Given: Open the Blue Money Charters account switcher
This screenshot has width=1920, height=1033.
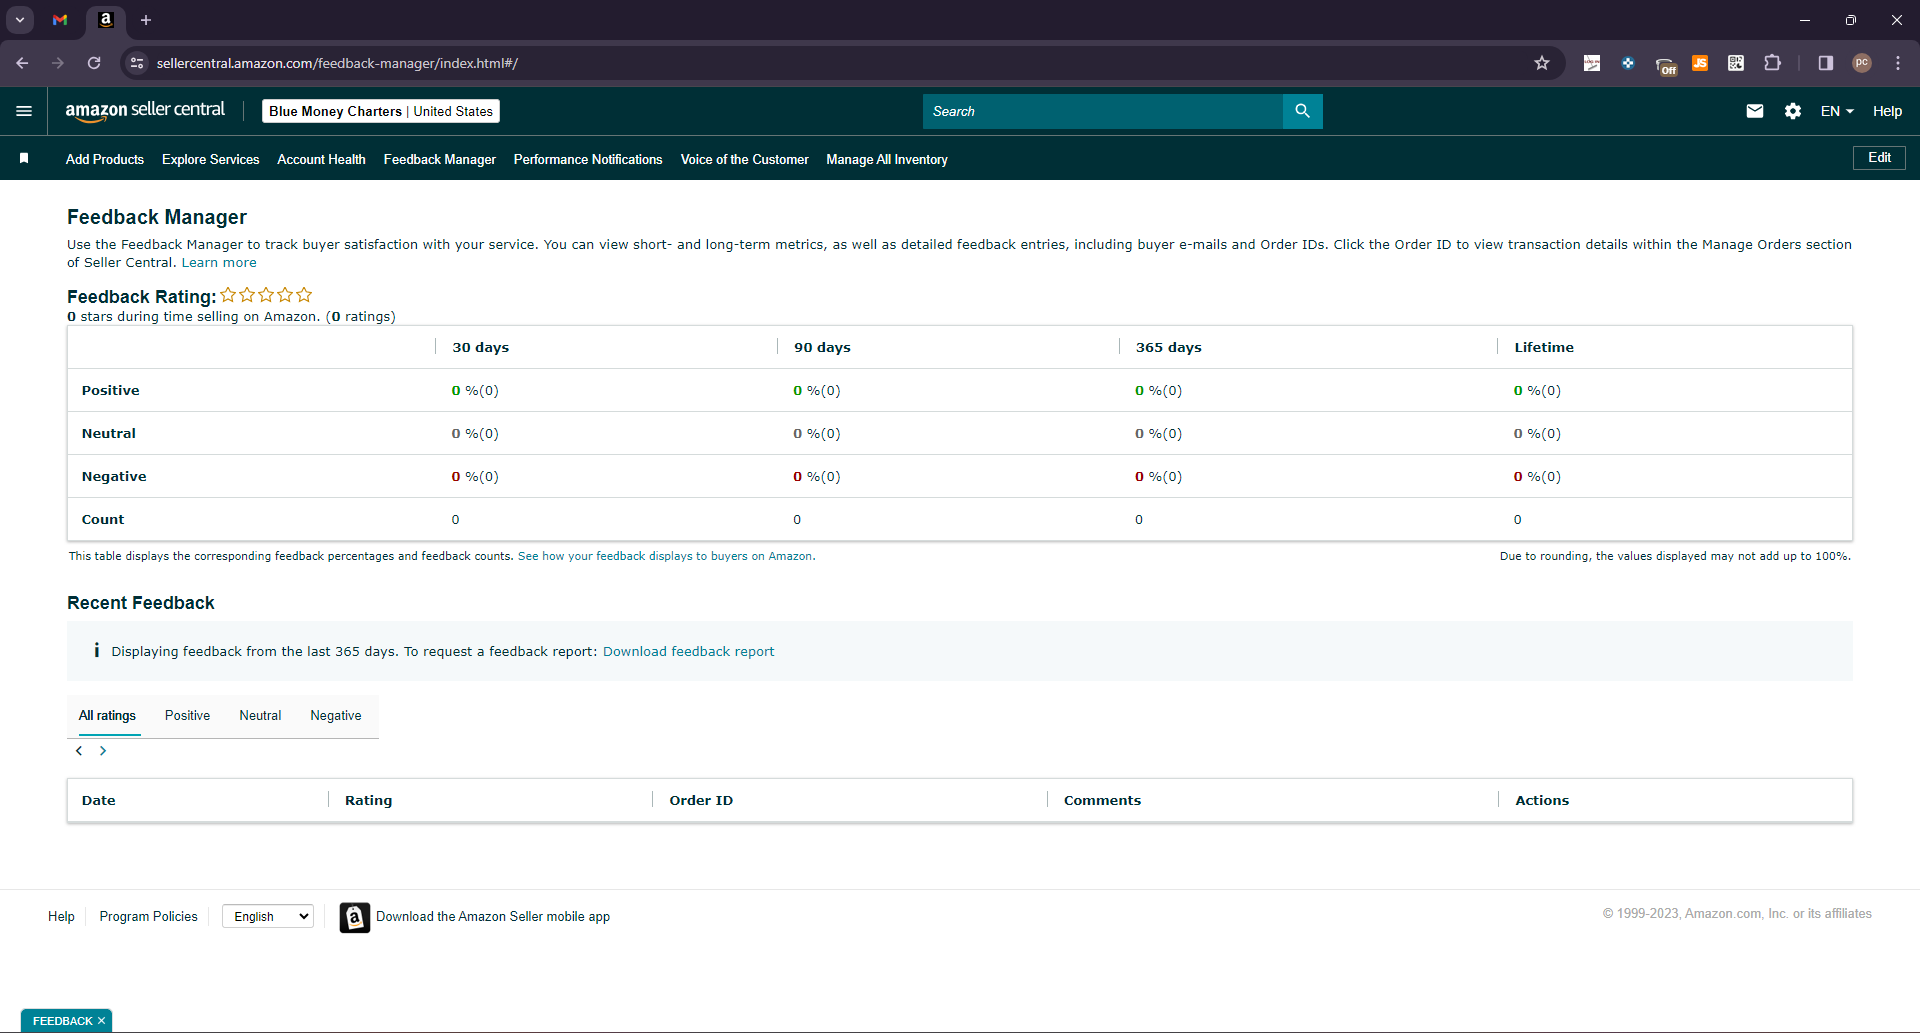Looking at the screenshot, I should 381,111.
